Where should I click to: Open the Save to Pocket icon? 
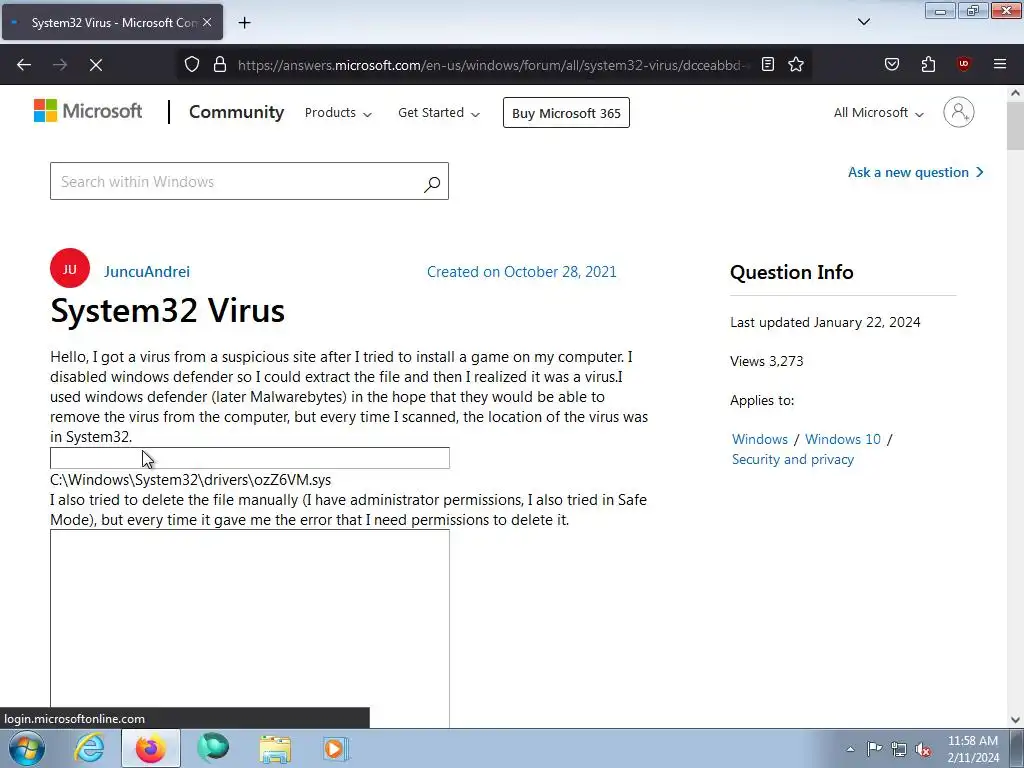click(x=891, y=64)
